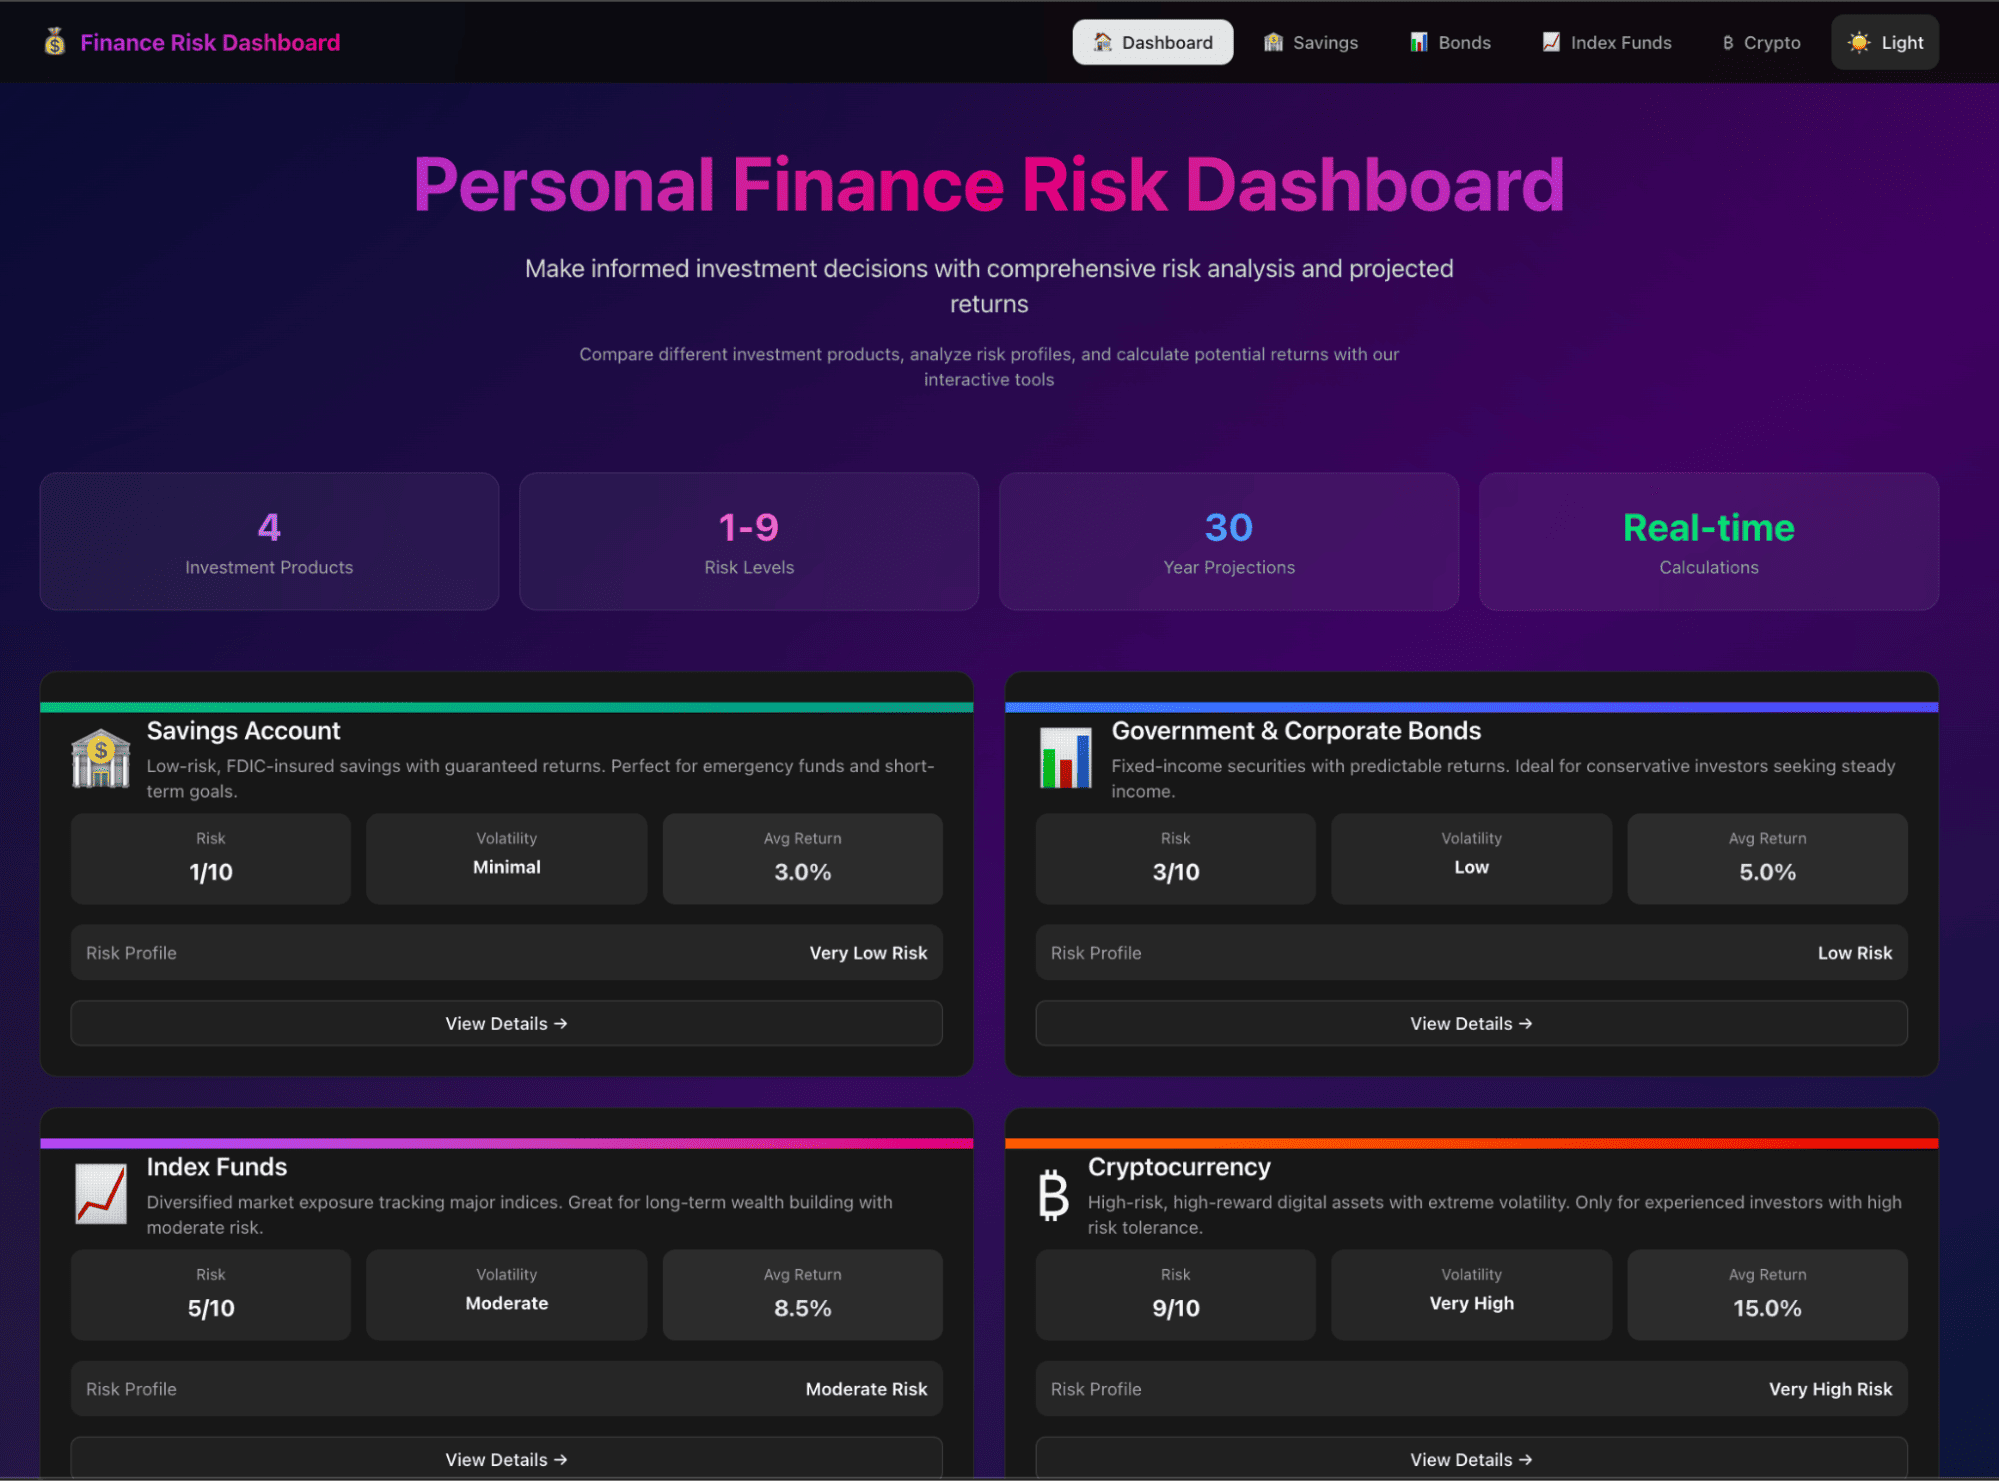View Details for Government & Corporate Bonds
This screenshot has height=1481, width=1999.
[1470, 1023]
